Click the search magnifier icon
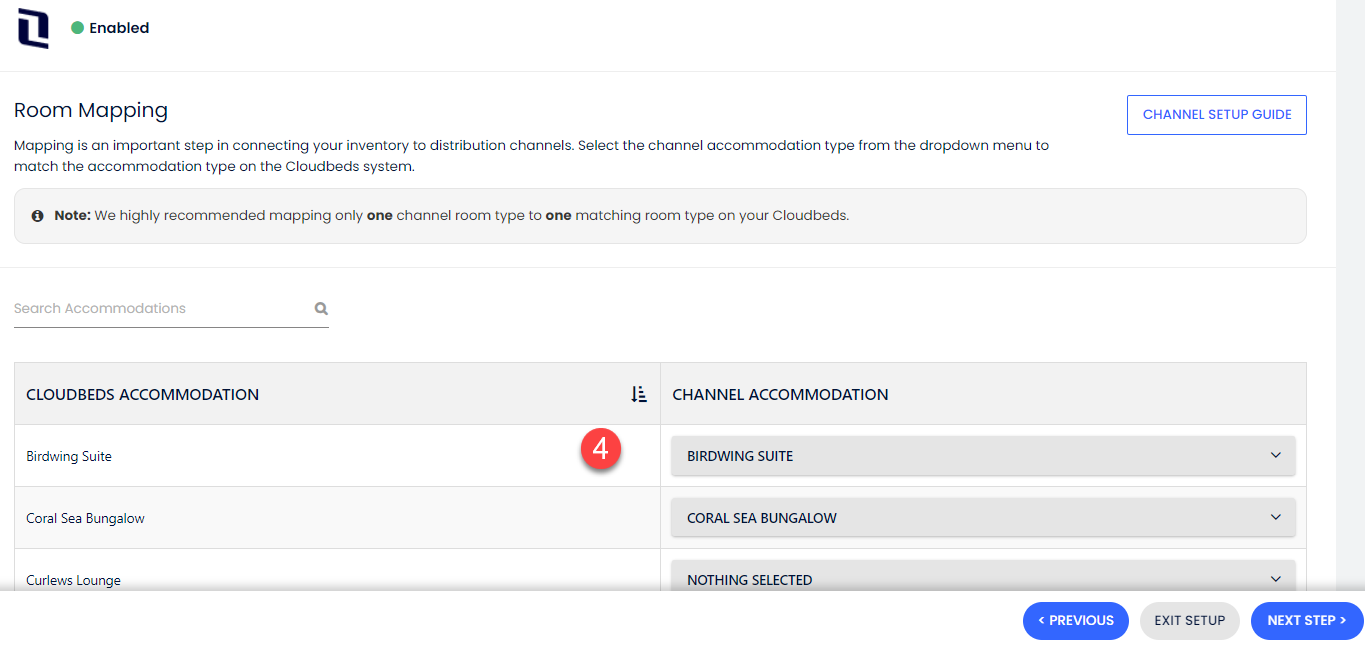Screen dimensions: 1365x646 pyautogui.click(x=321, y=308)
